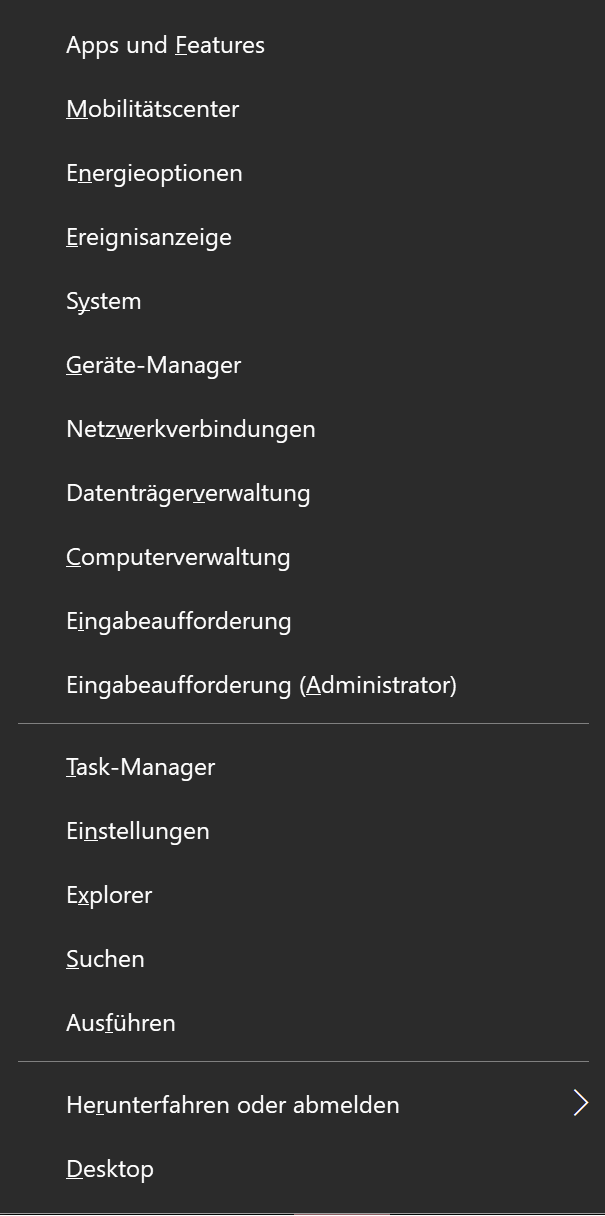Open Datenträgerverwaltung
This screenshot has width=605, height=1216.
click(x=188, y=493)
